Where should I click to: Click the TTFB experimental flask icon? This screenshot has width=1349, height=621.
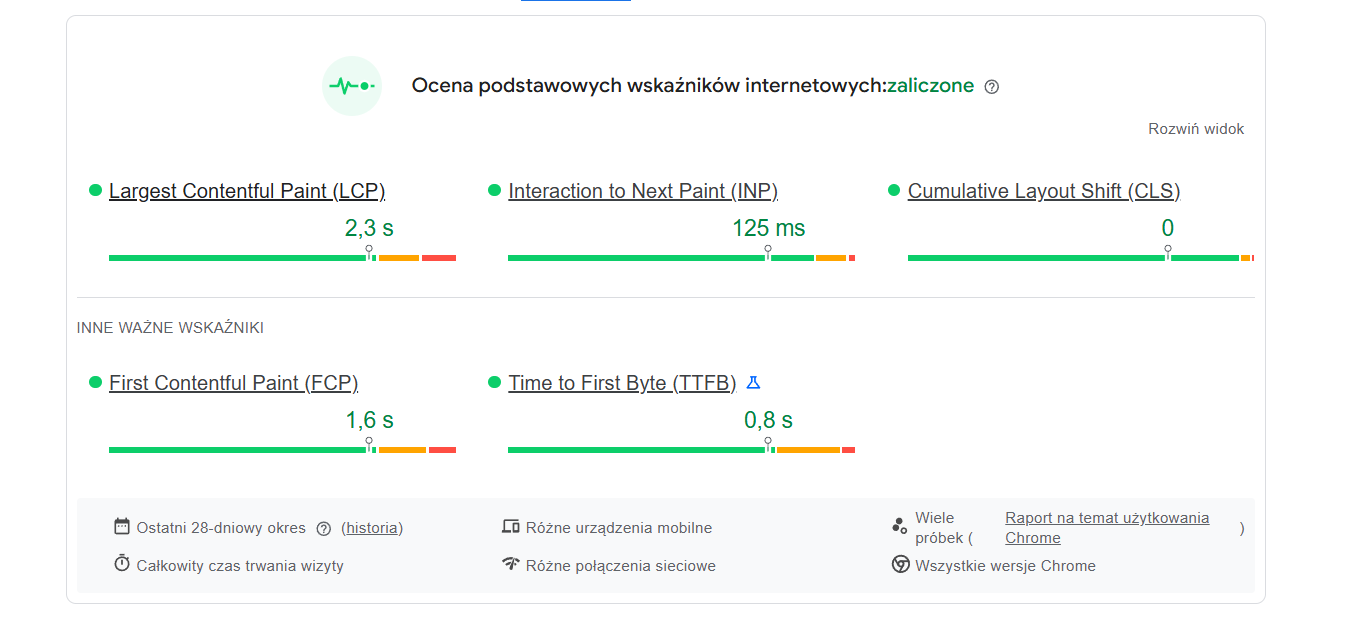754,383
